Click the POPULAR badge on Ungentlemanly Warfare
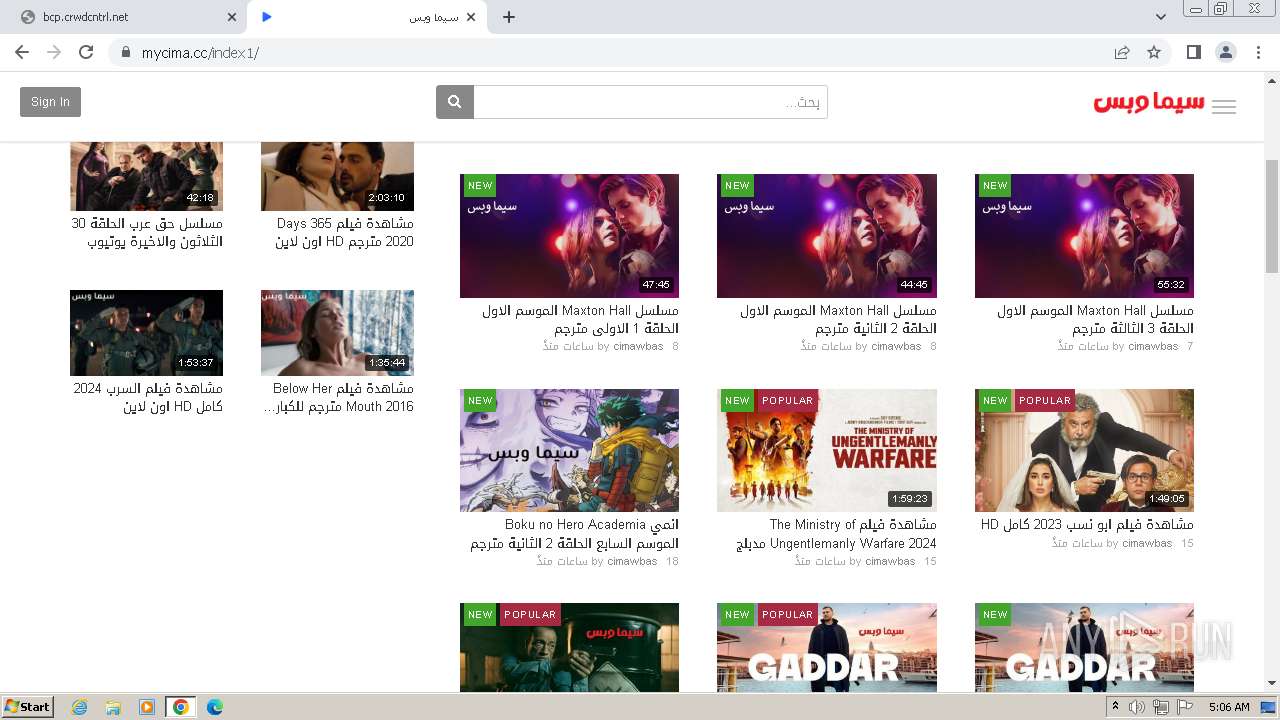The image size is (1280, 720). (x=787, y=400)
